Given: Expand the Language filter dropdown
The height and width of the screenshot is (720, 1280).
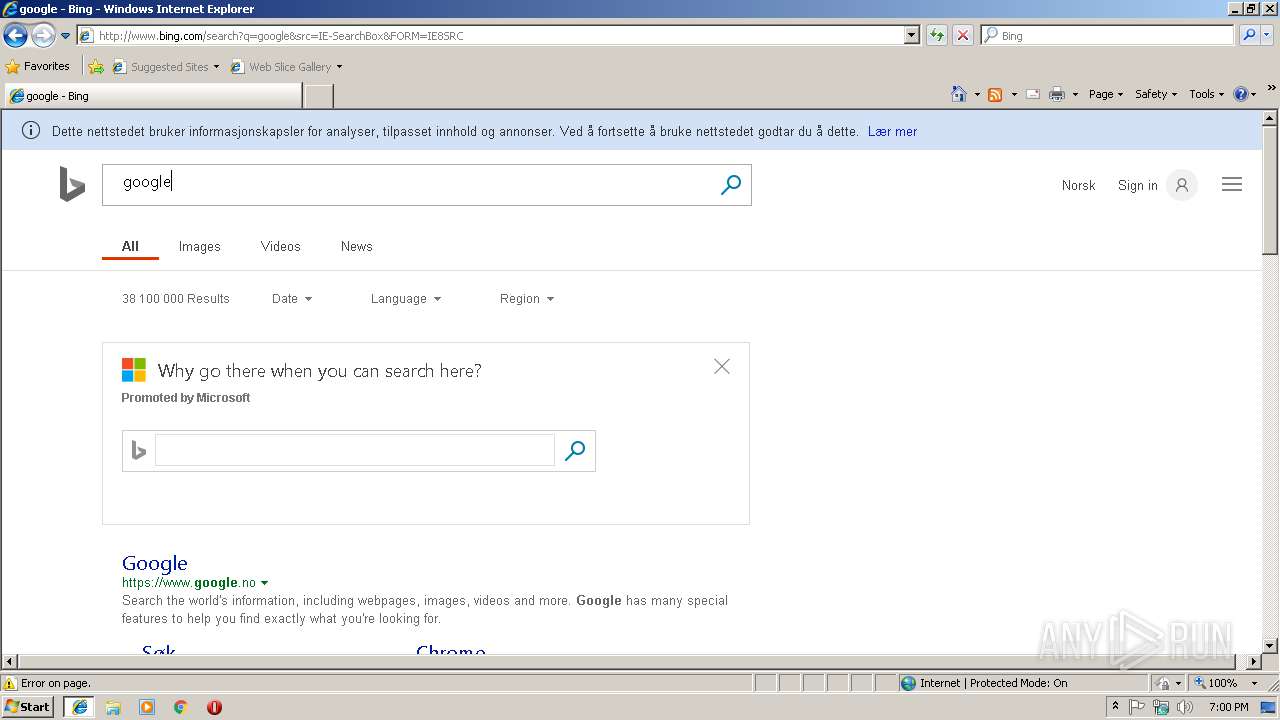Looking at the screenshot, I should [406, 298].
